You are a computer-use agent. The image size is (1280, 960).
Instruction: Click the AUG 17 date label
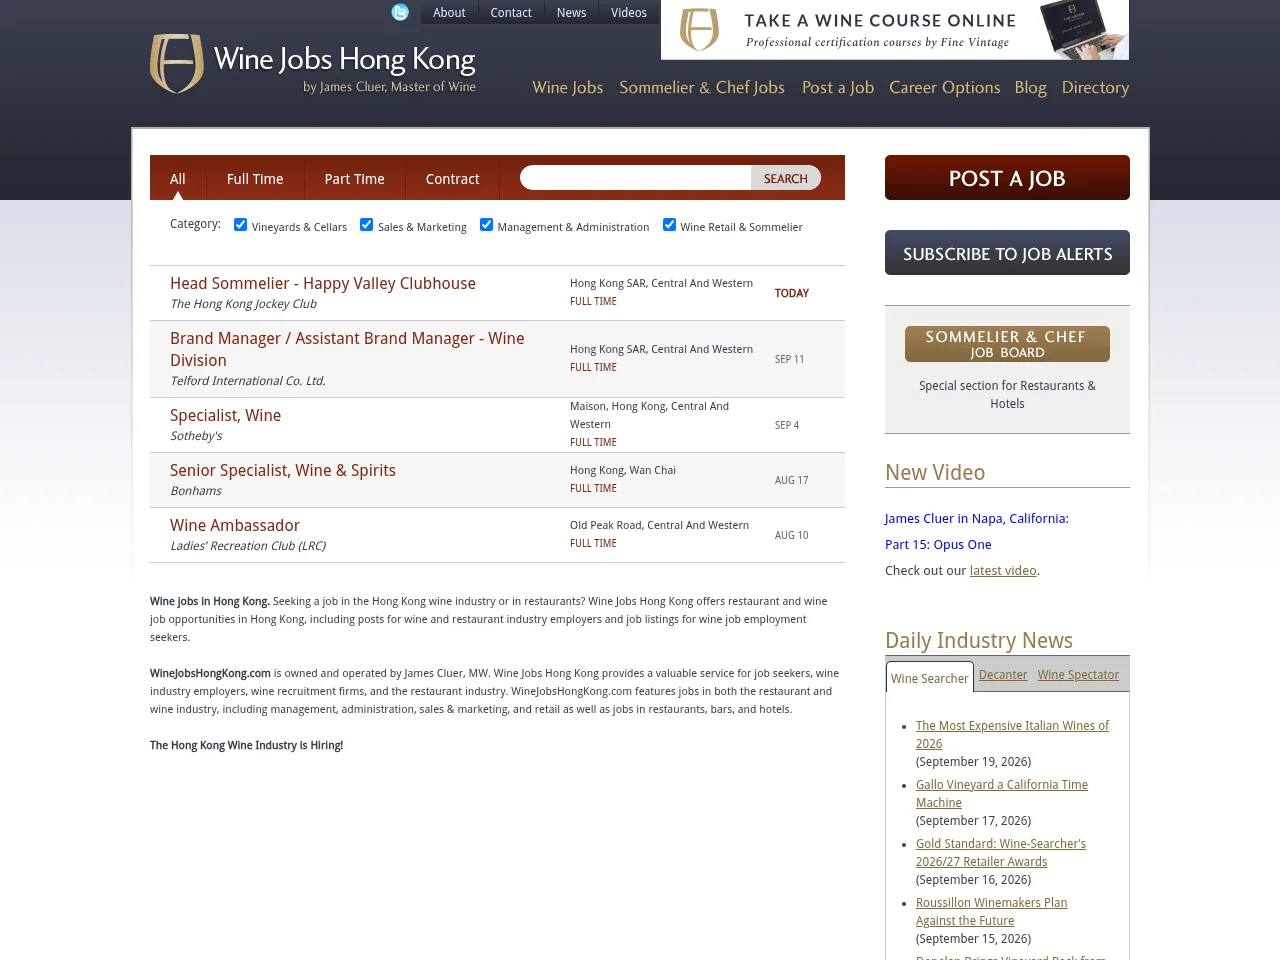[792, 480]
